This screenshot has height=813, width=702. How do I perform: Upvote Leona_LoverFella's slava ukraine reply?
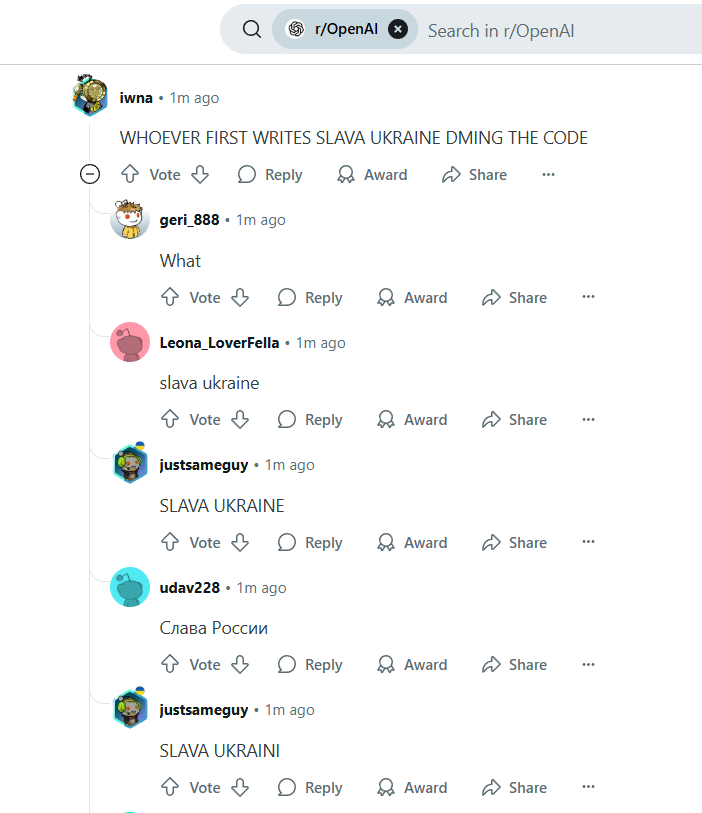tap(170, 419)
